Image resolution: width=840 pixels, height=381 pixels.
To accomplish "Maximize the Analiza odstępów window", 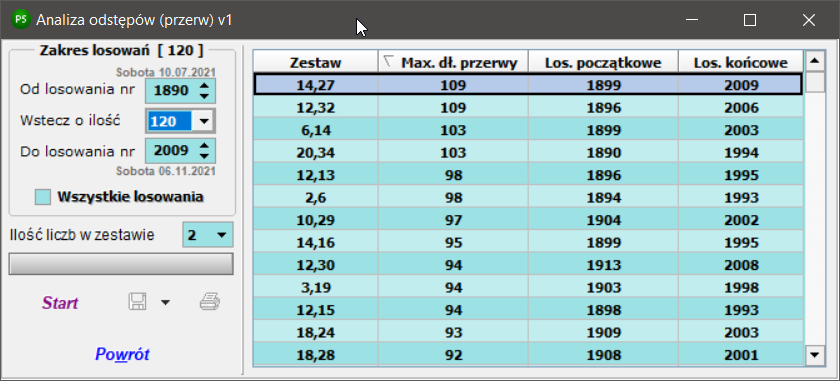I will click(x=750, y=20).
